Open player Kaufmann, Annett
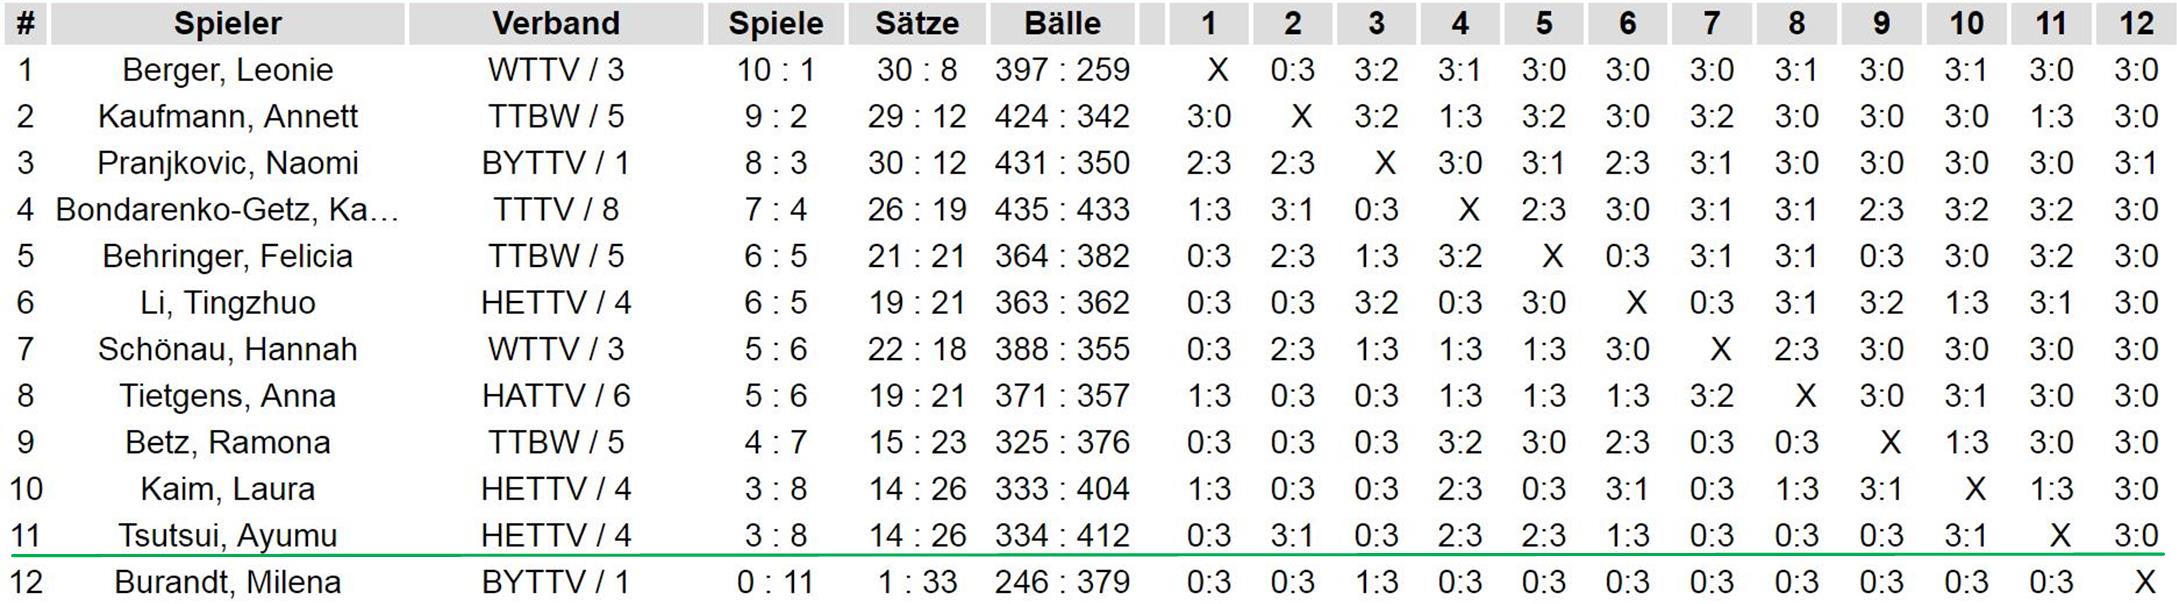 228,117
